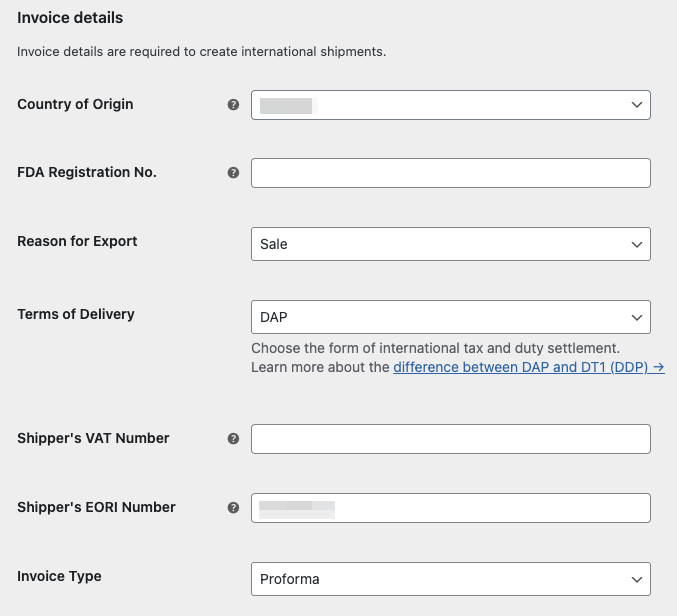
Task: Click the Country of Origin label
Action: (x=75, y=104)
